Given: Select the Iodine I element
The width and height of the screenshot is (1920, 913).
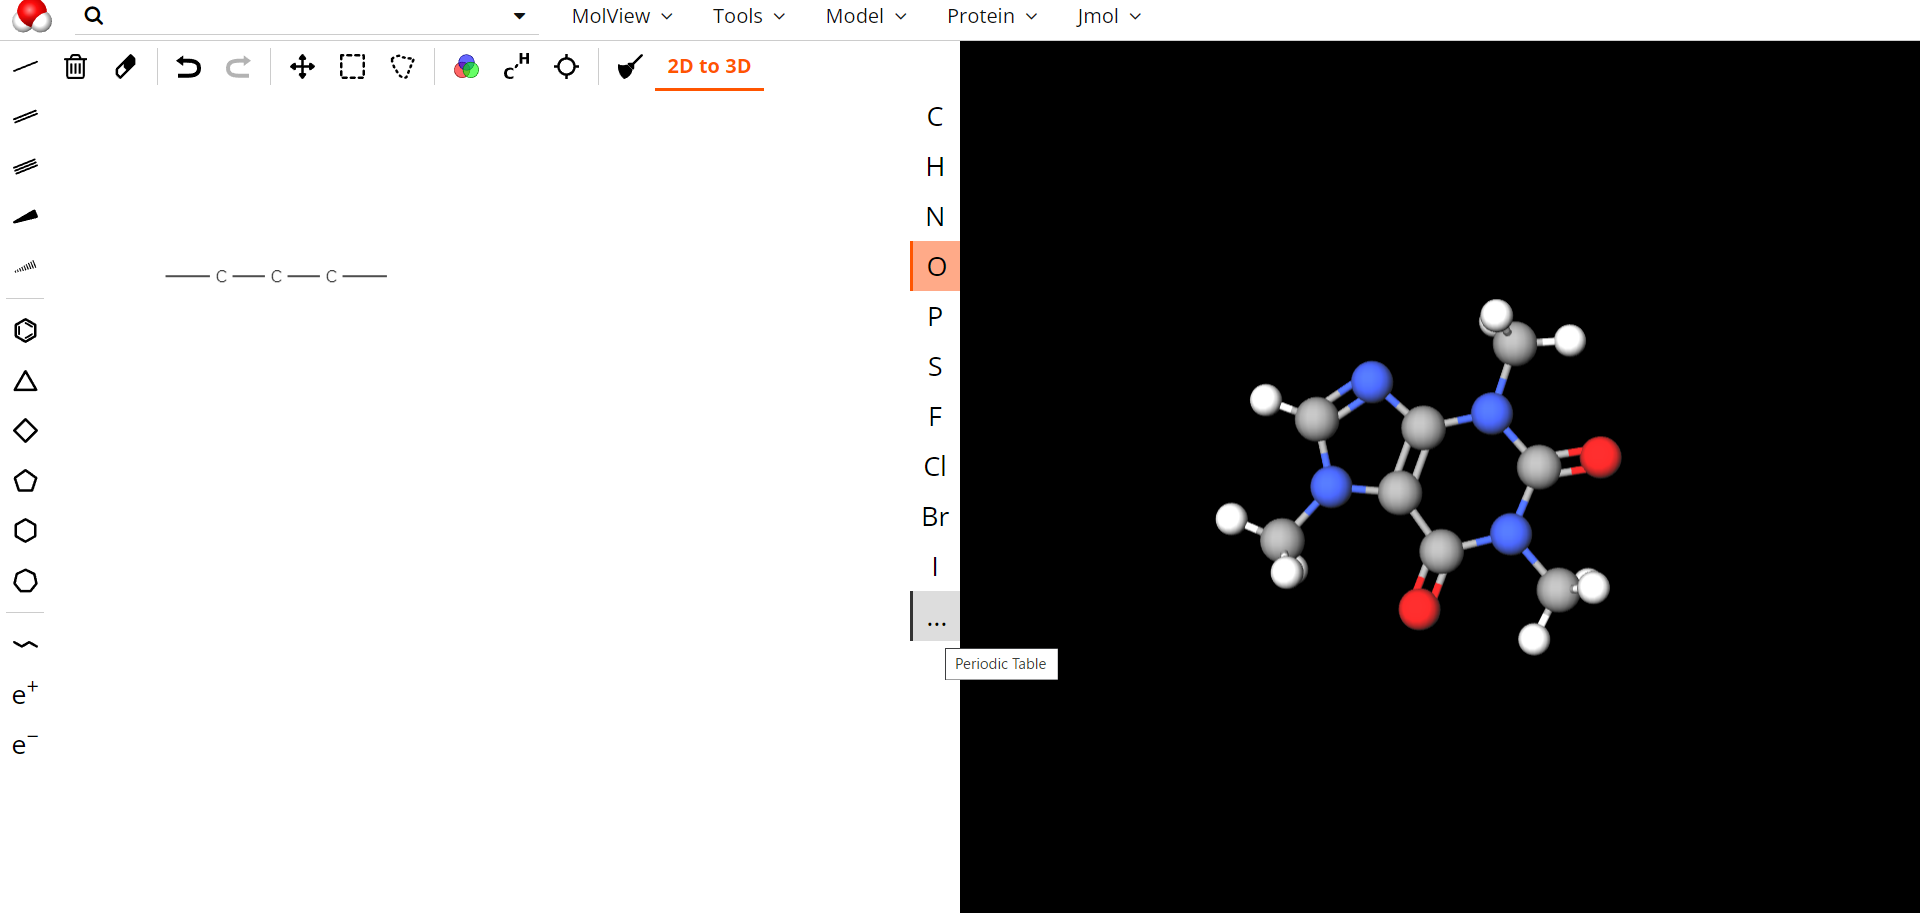Looking at the screenshot, I should pyautogui.click(x=935, y=567).
